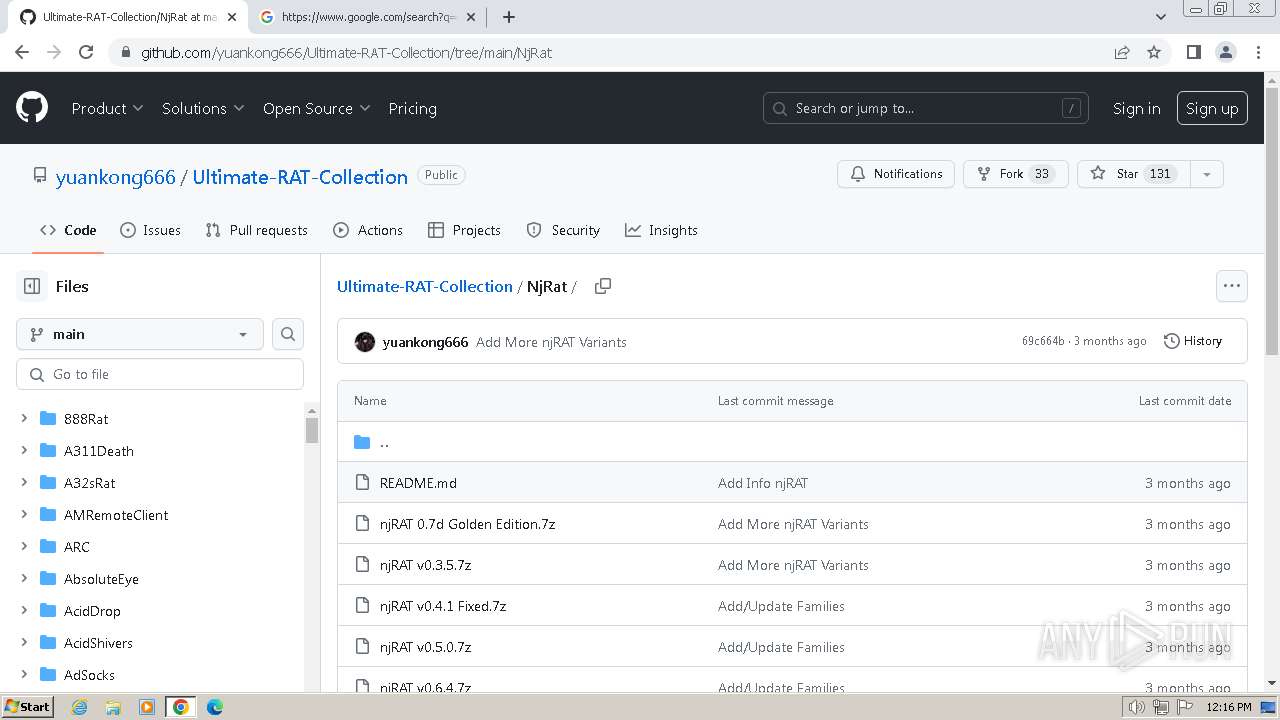The width and height of the screenshot is (1280, 720).
Task: Click the parent directory folder icon
Action: pos(362,442)
